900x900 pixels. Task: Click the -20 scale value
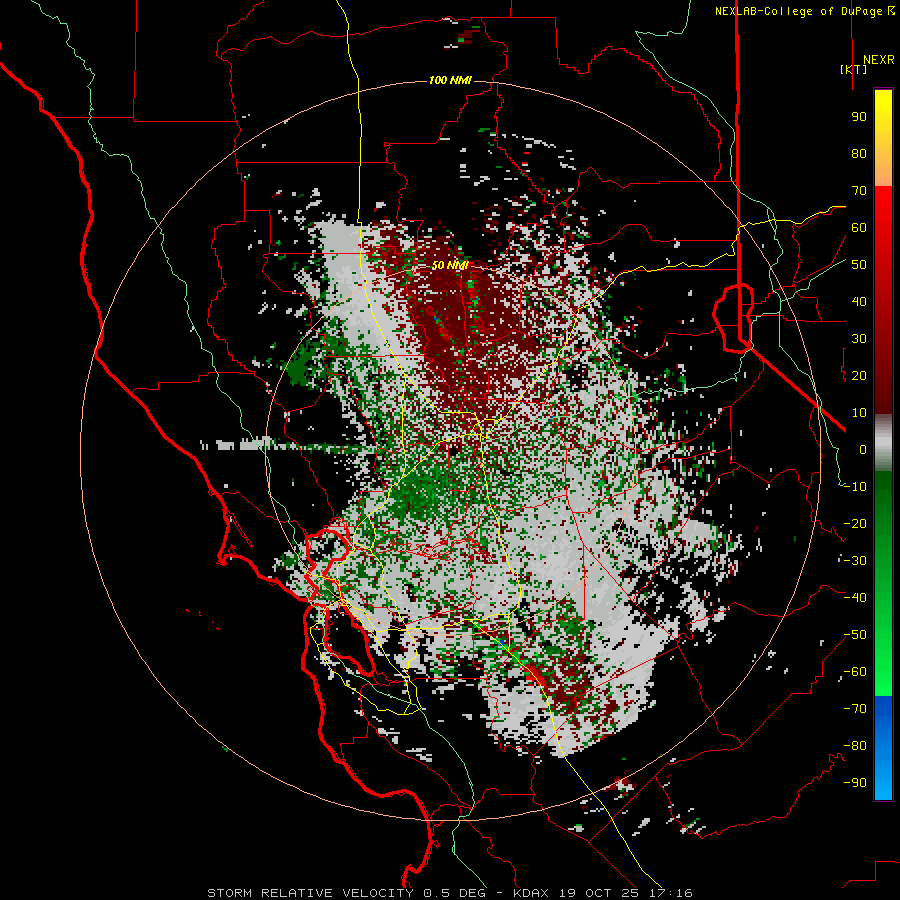coord(855,524)
